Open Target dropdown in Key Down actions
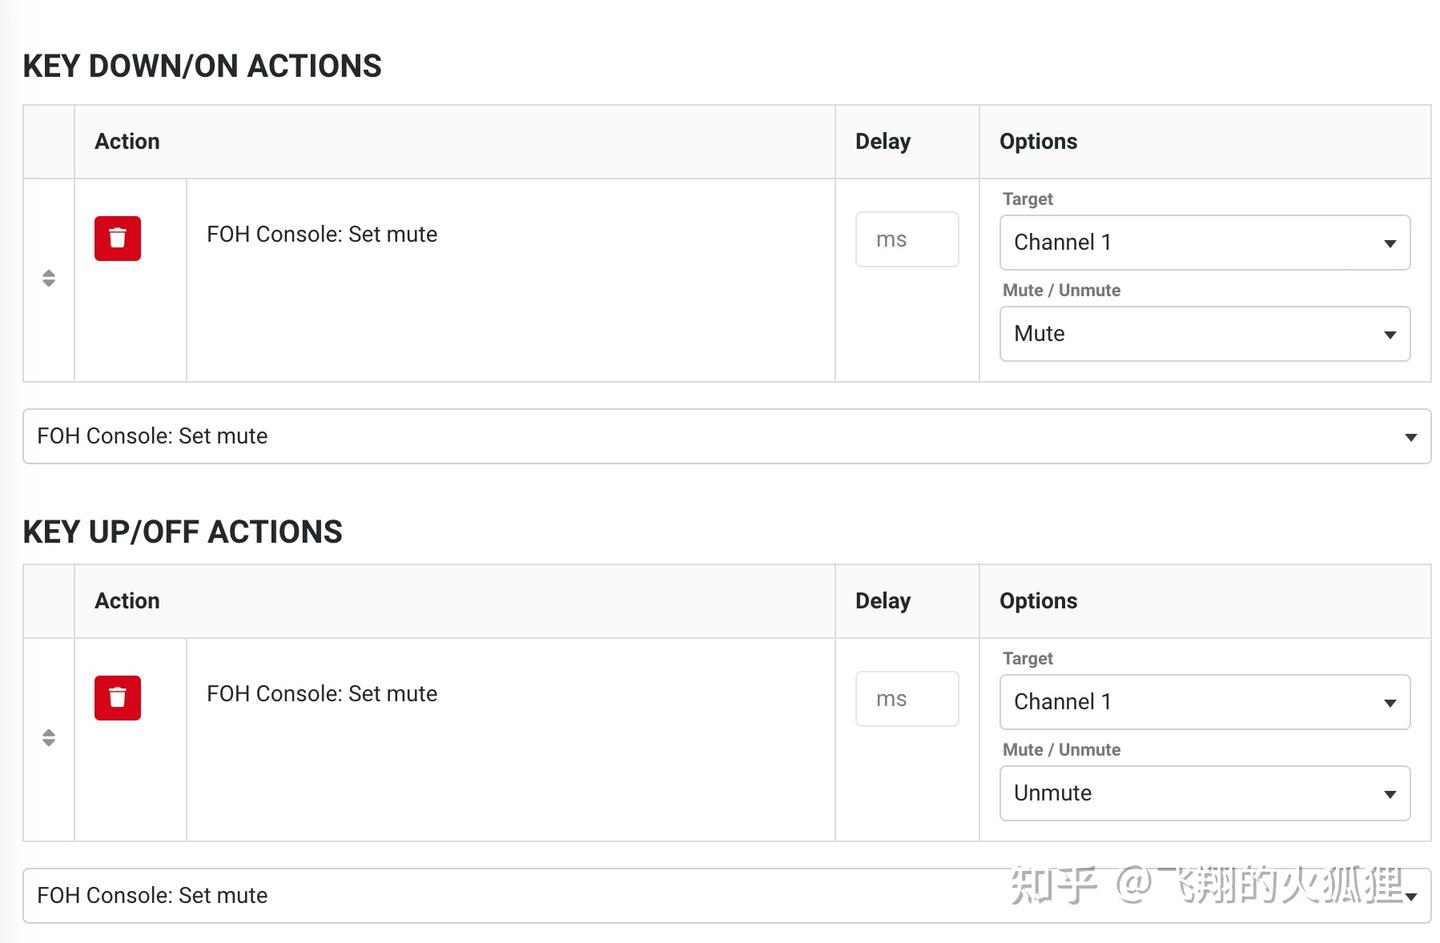 1205,243
